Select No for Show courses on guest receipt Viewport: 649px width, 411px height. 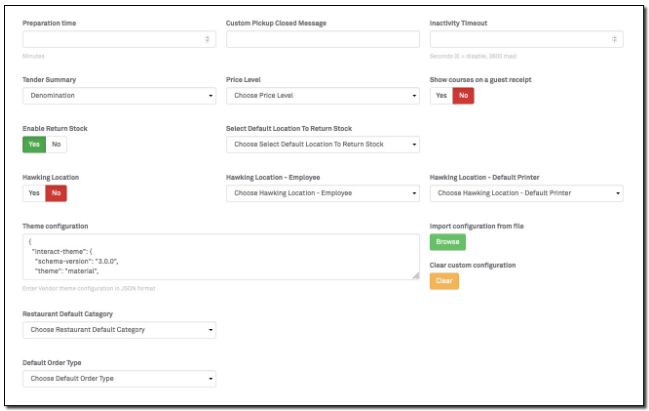(463, 96)
